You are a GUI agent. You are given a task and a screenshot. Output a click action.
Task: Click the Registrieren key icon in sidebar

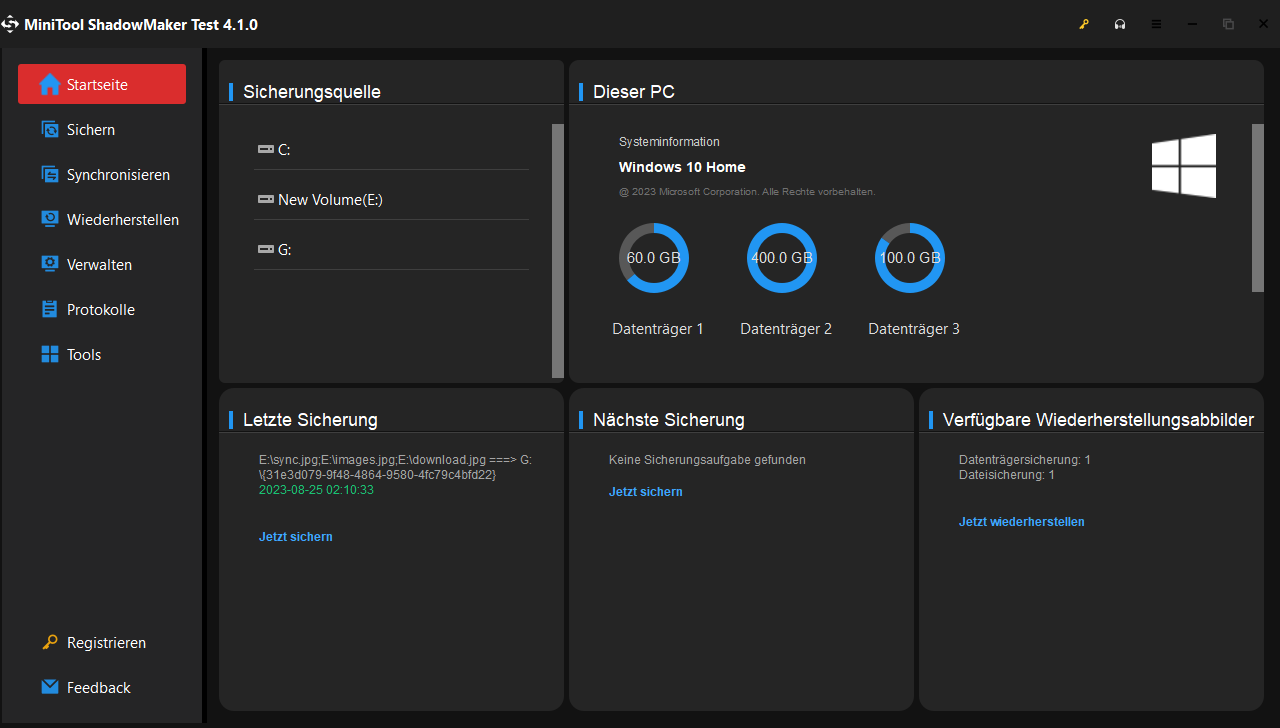(50, 643)
